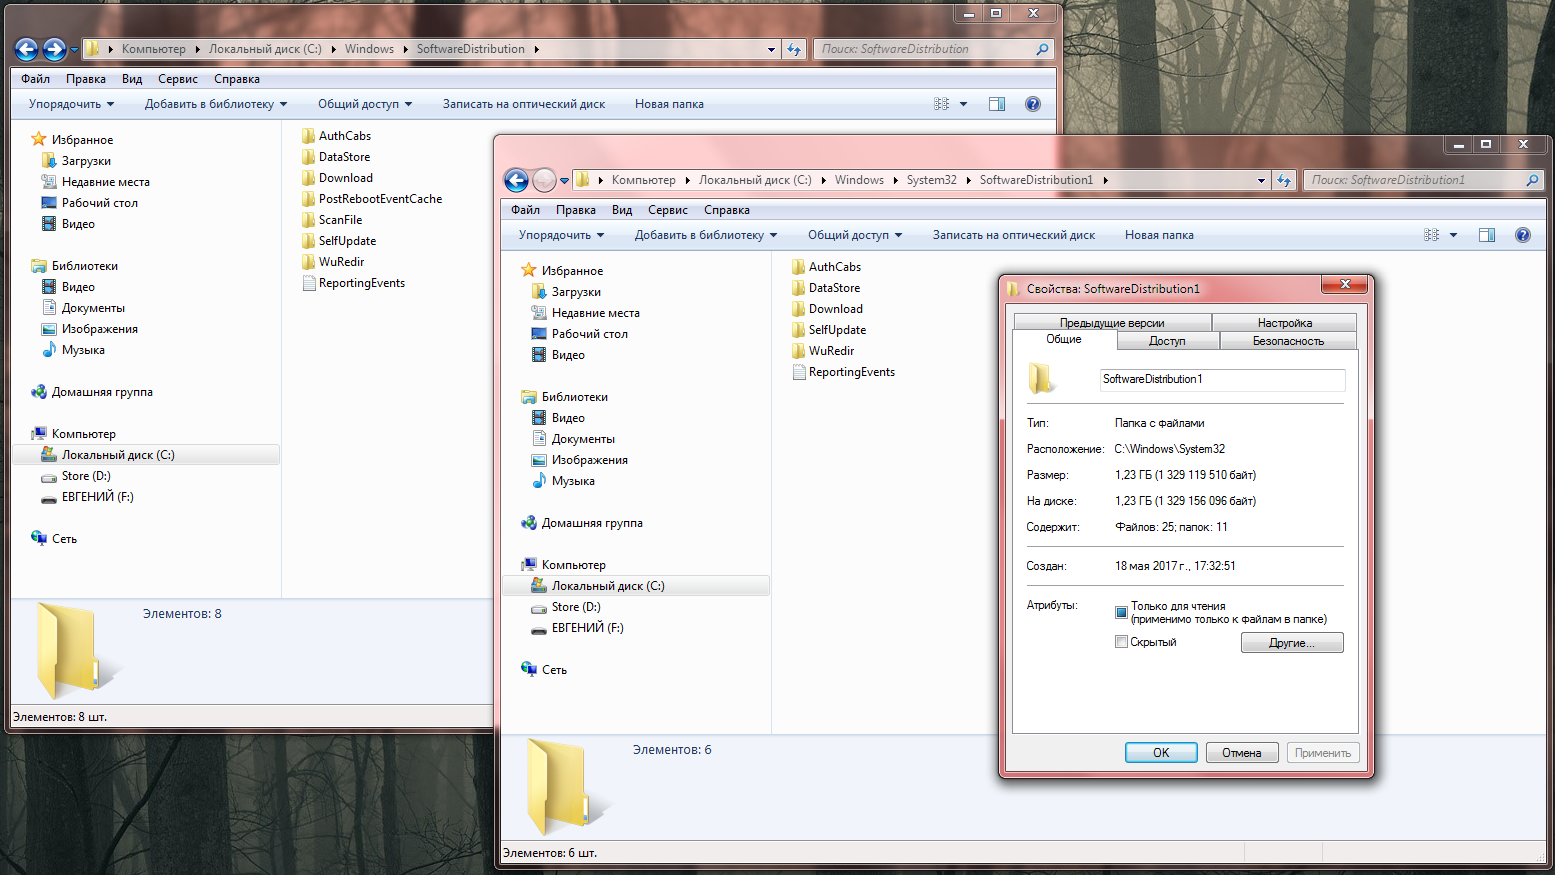
Task: Refresh the rear SoftwareDistribution window
Action: pos(794,49)
